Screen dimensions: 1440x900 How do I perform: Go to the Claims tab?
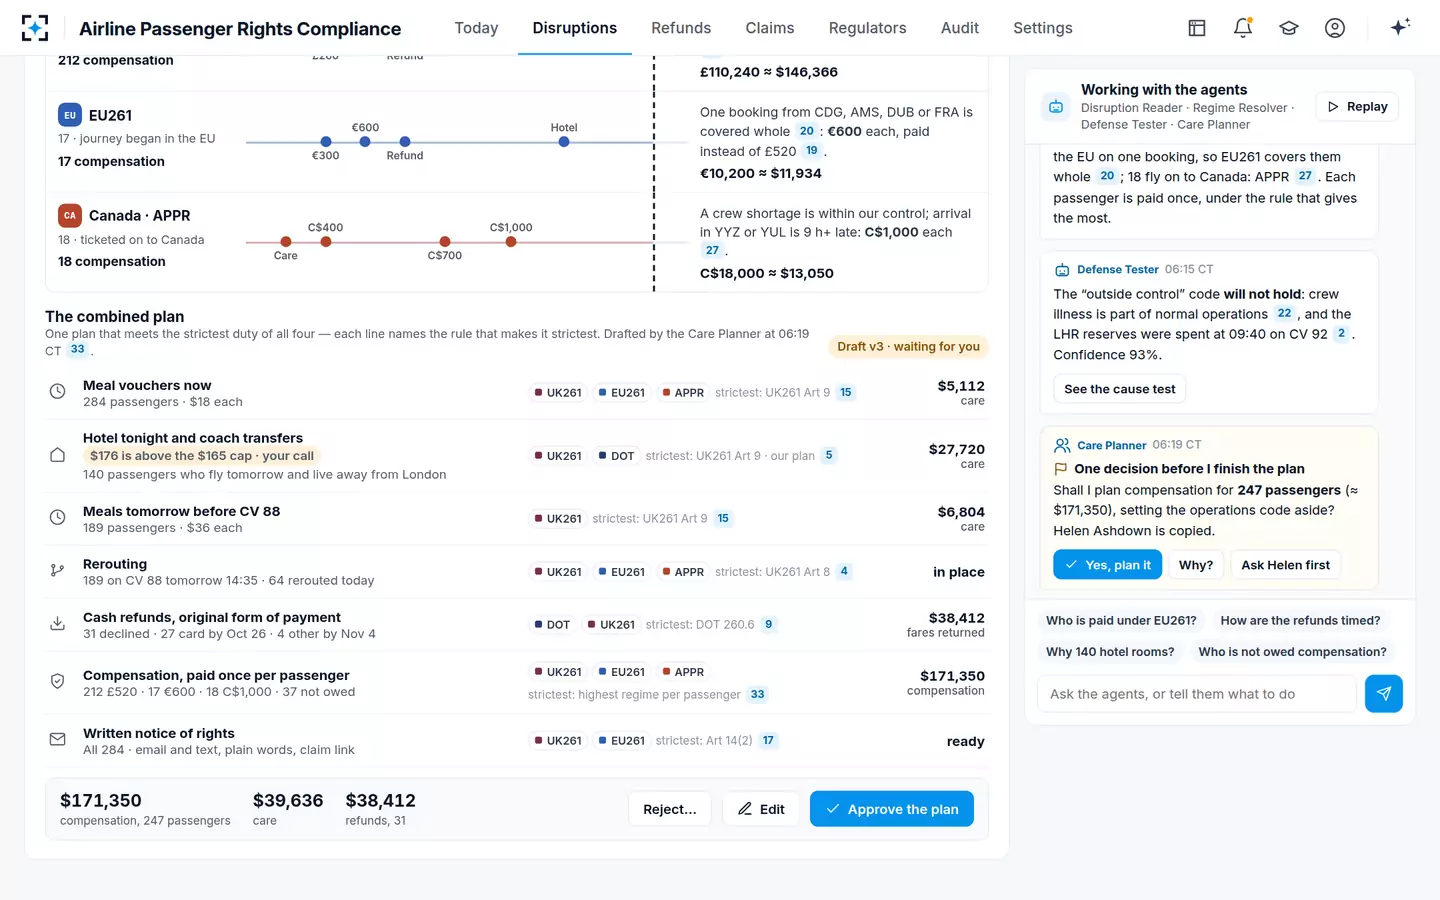point(770,28)
